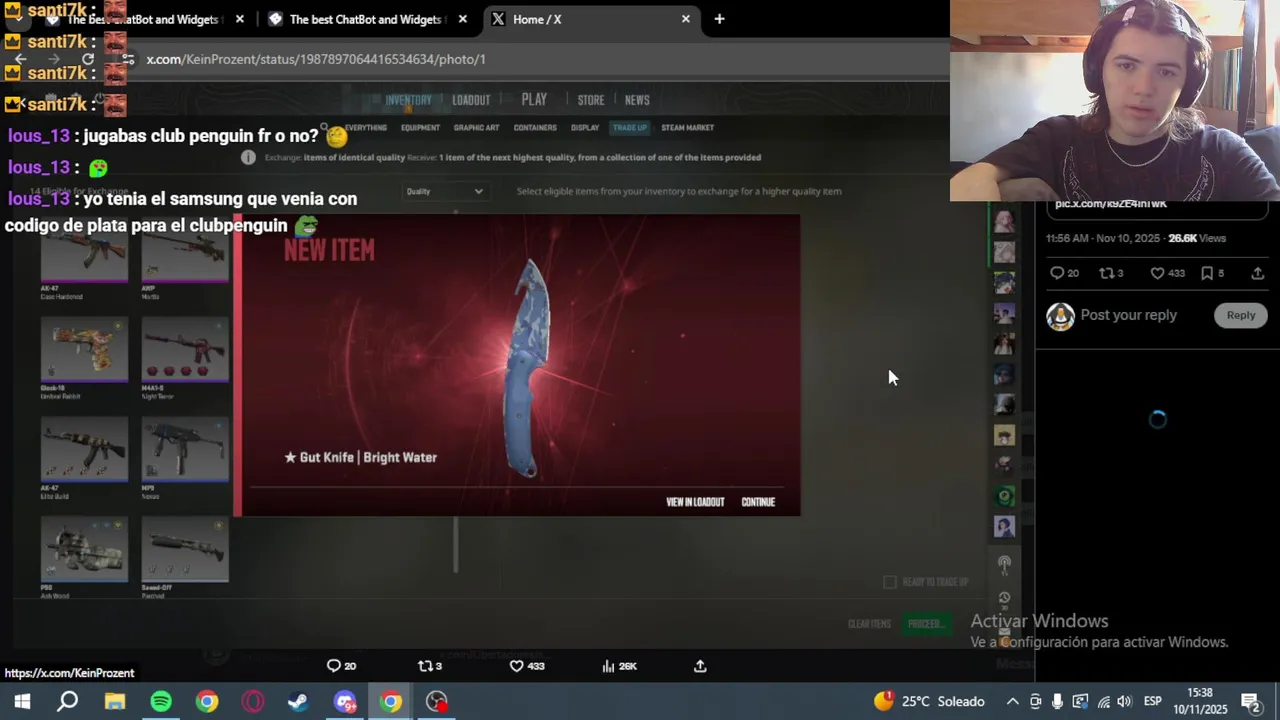The image size is (1280, 720).
Task: Select the GRAPHIC ART inventory filter
Action: coord(476,128)
